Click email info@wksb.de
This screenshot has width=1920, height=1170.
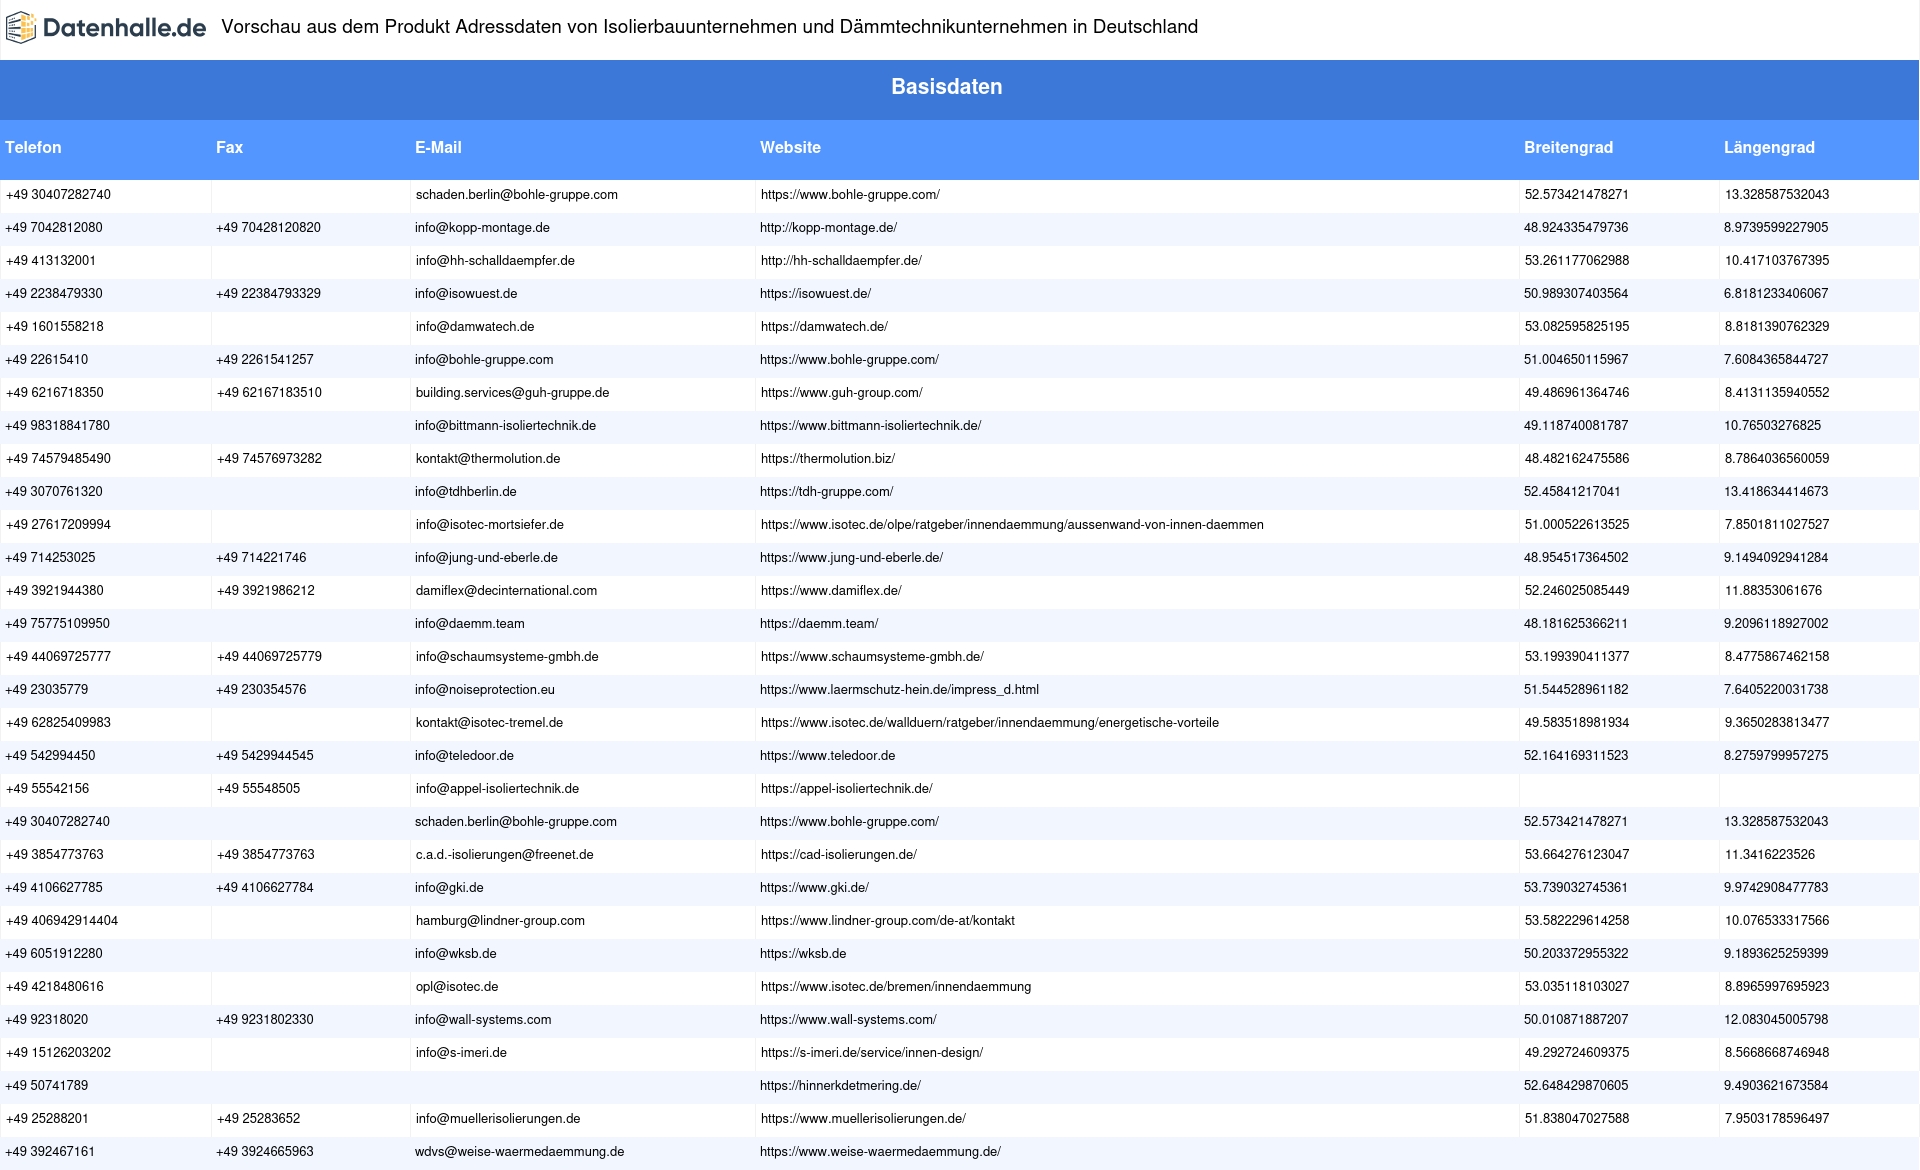click(455, 954)
